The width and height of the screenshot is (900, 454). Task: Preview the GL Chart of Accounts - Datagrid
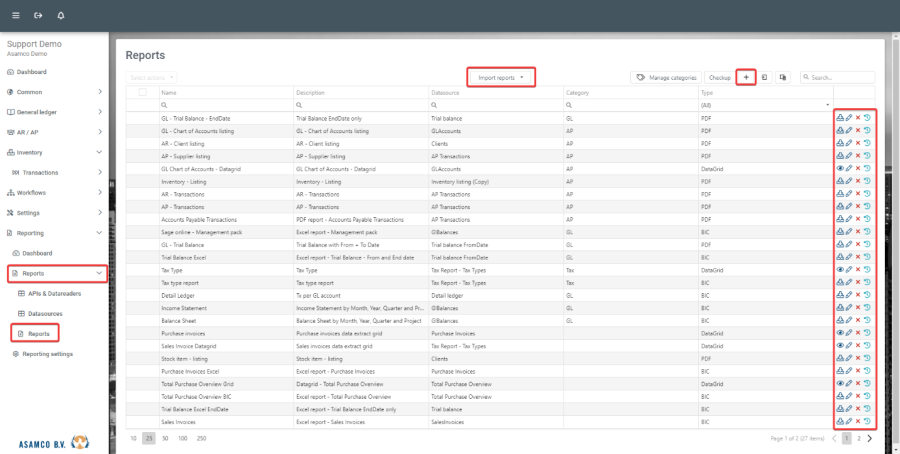click(x=840, y=168)
